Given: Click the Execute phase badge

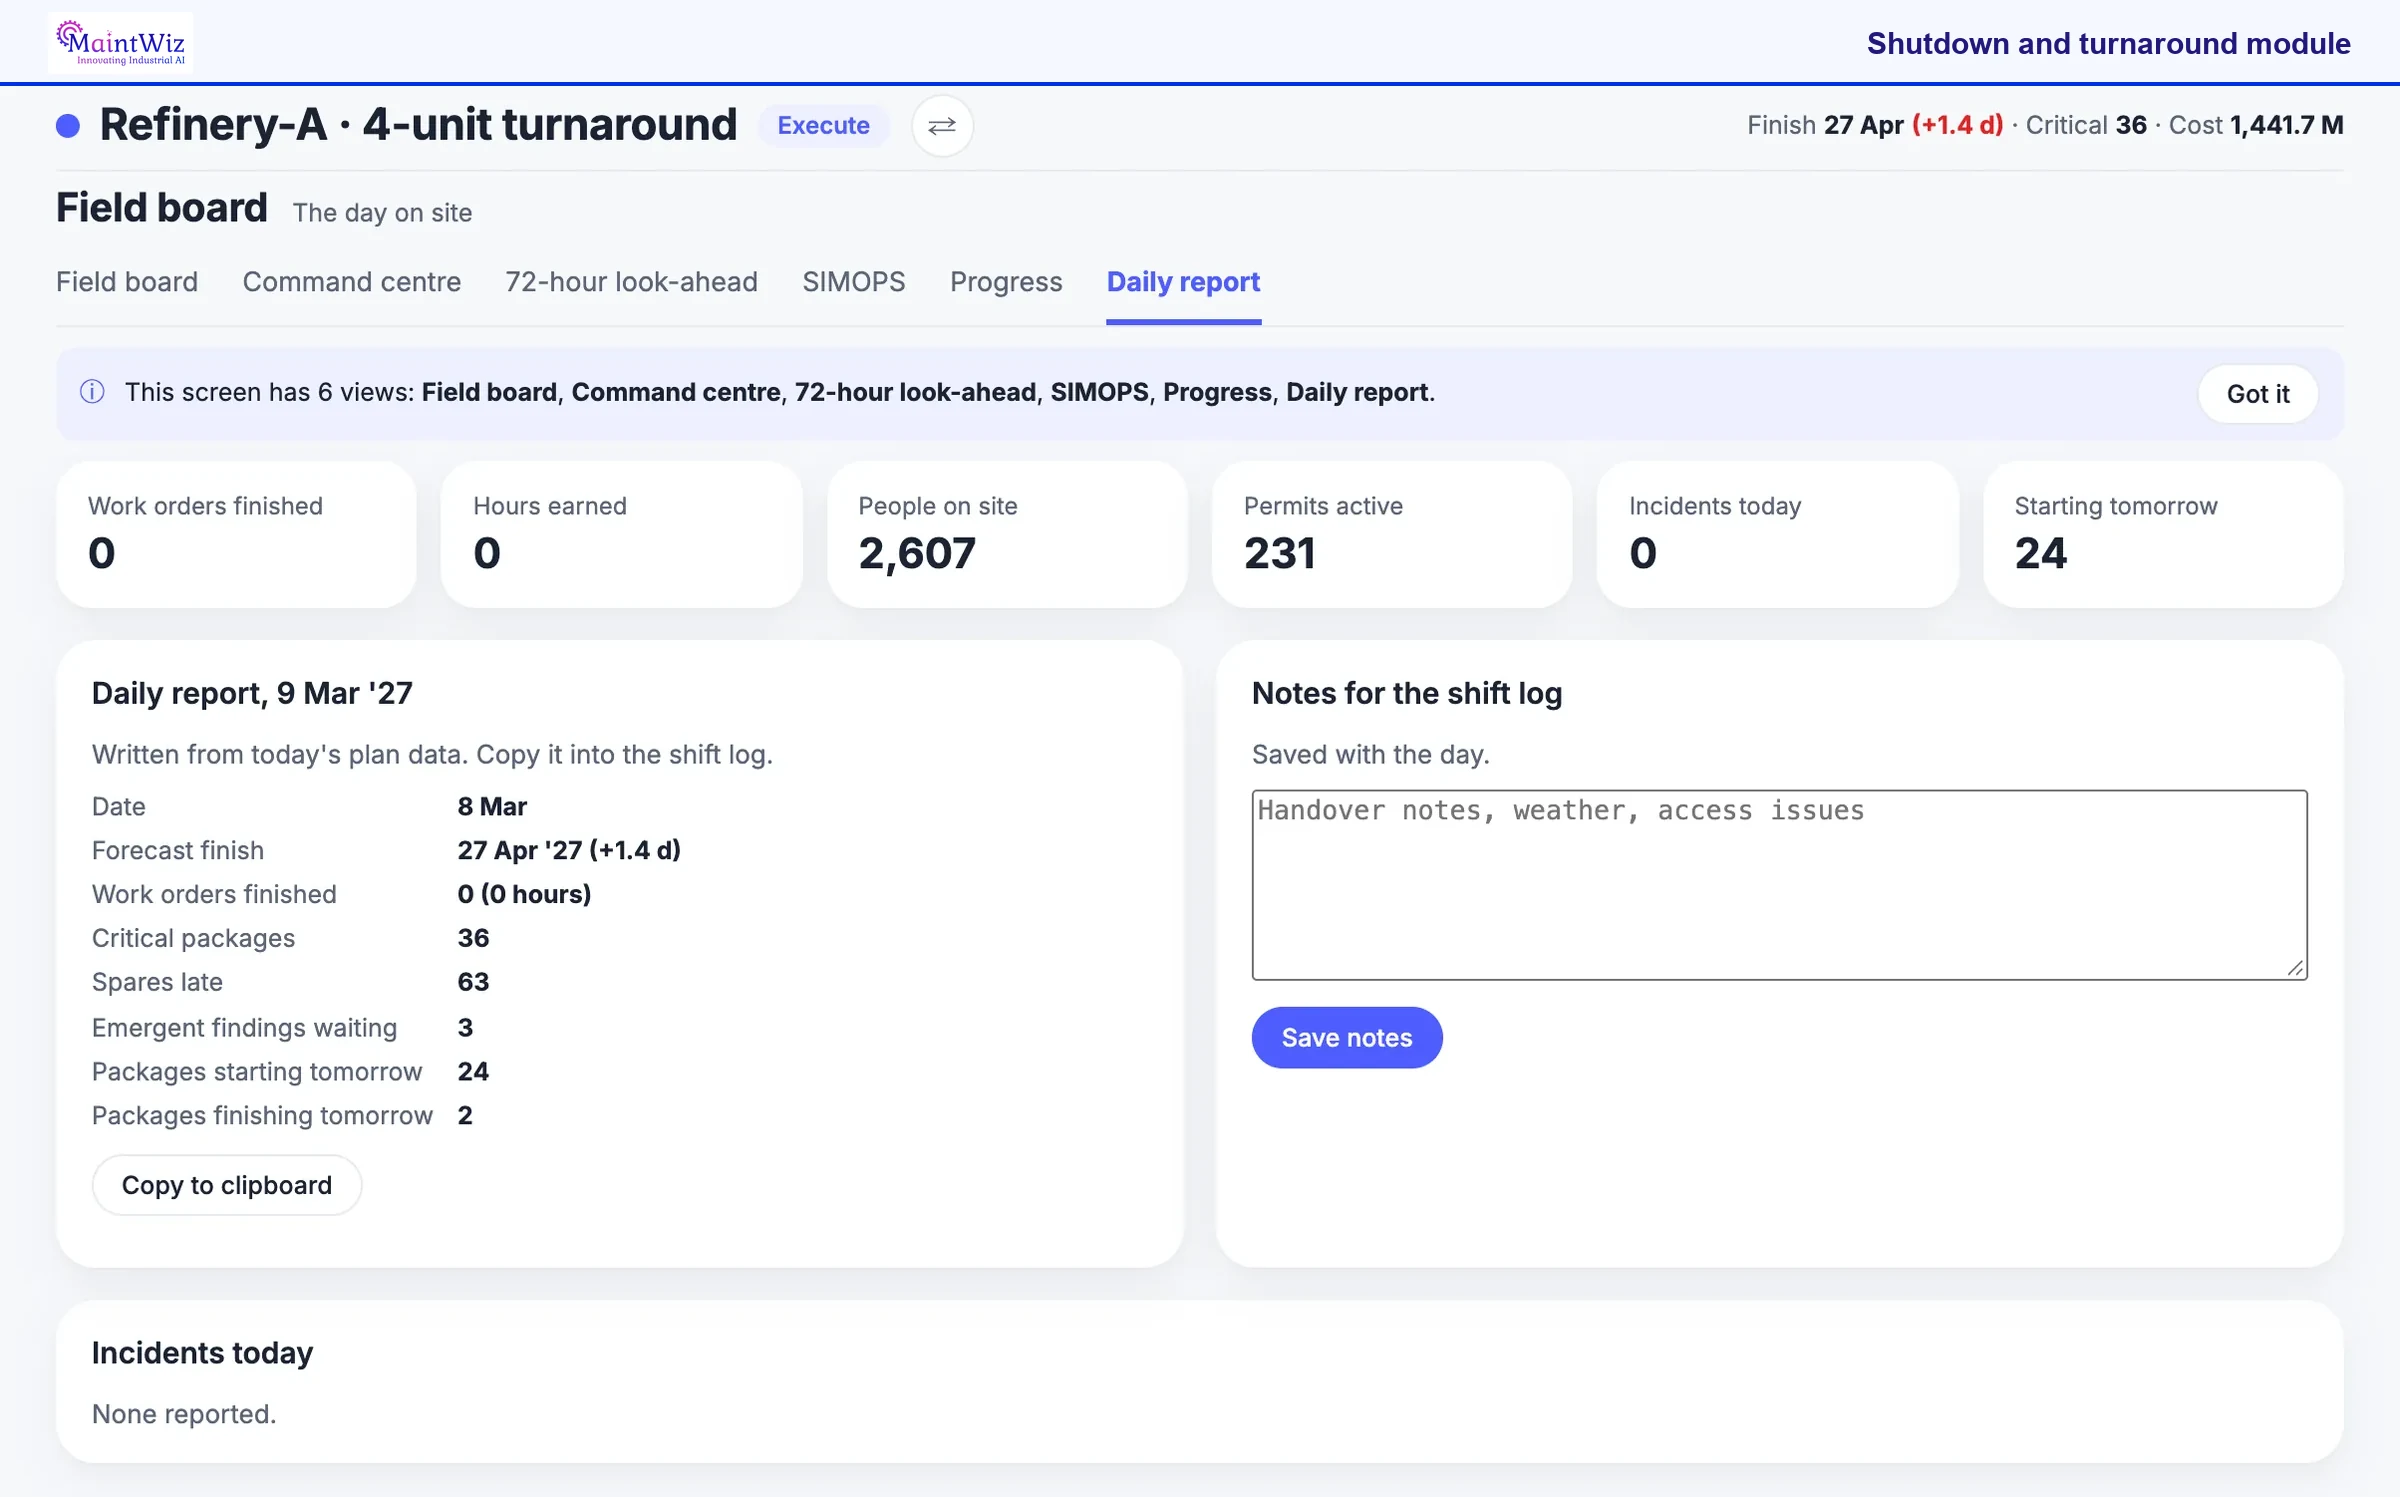Looking at the screenshot, I should [x=824, y=126].
